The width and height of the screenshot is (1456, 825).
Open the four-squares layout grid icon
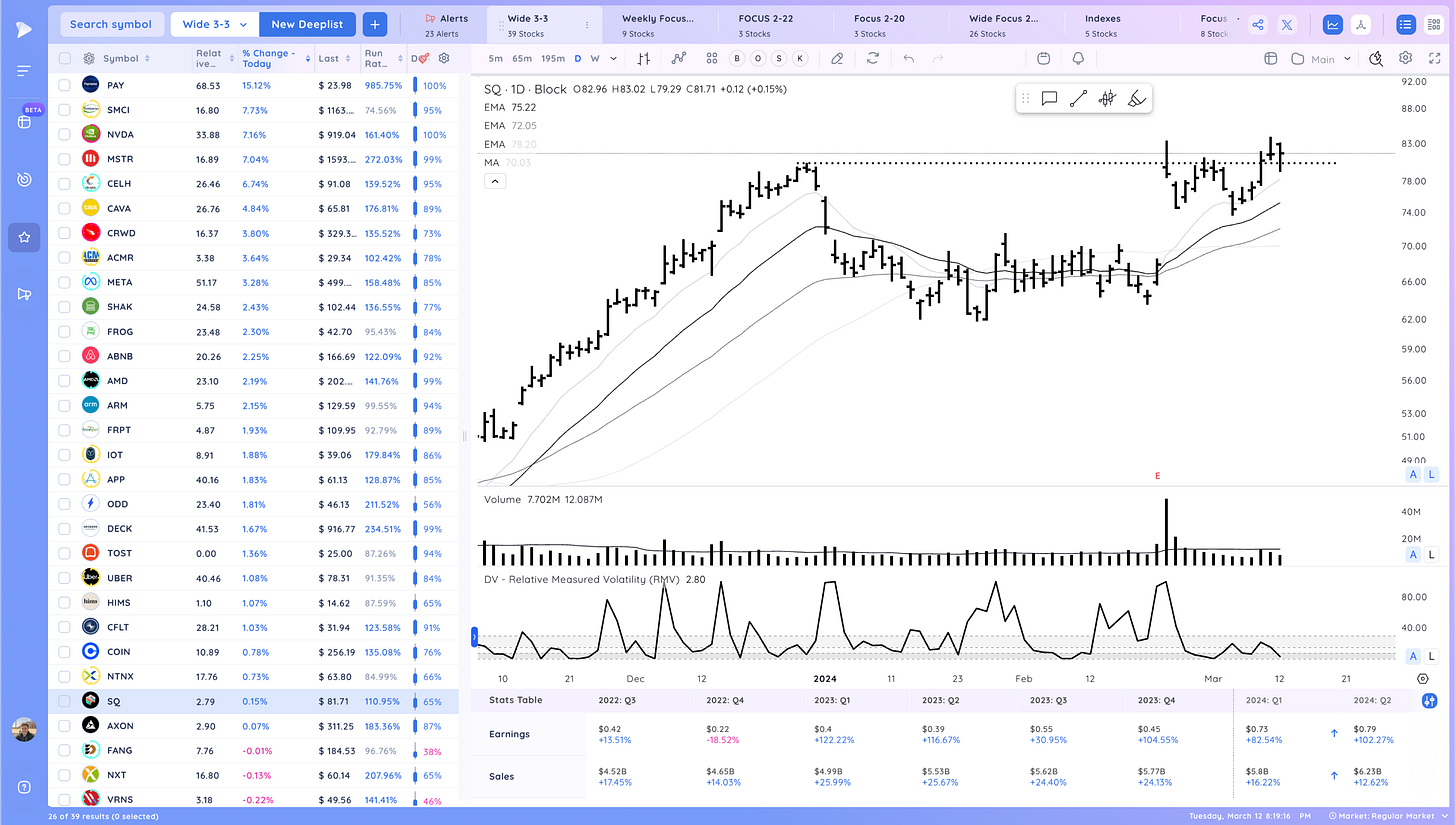712,59
